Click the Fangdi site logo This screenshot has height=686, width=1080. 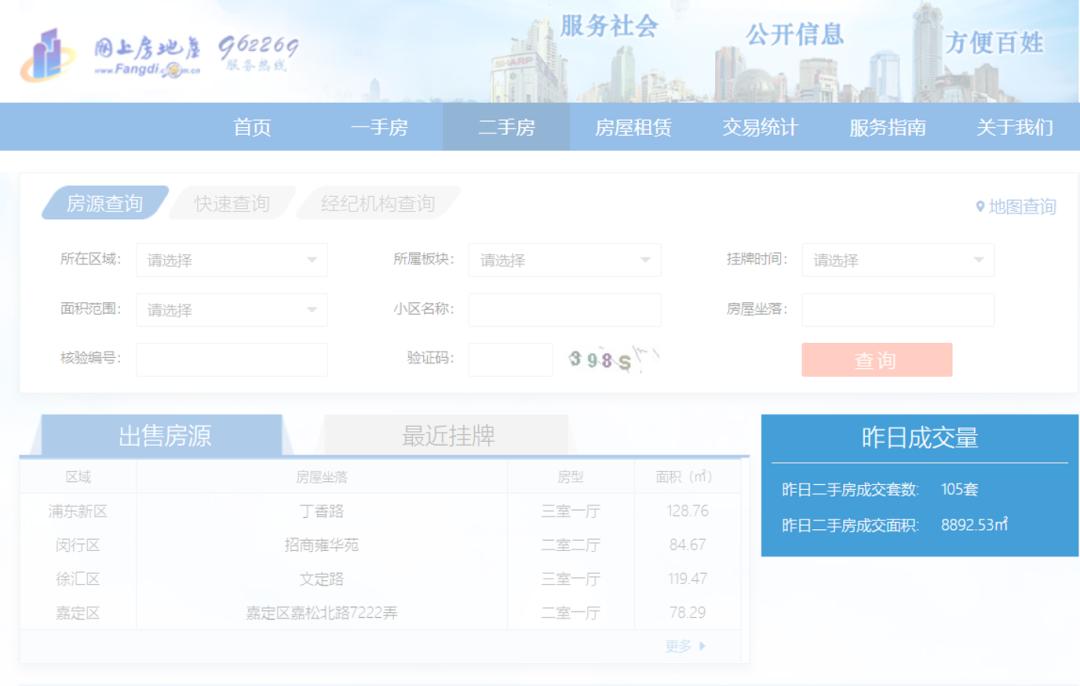[x=110, y=54]
